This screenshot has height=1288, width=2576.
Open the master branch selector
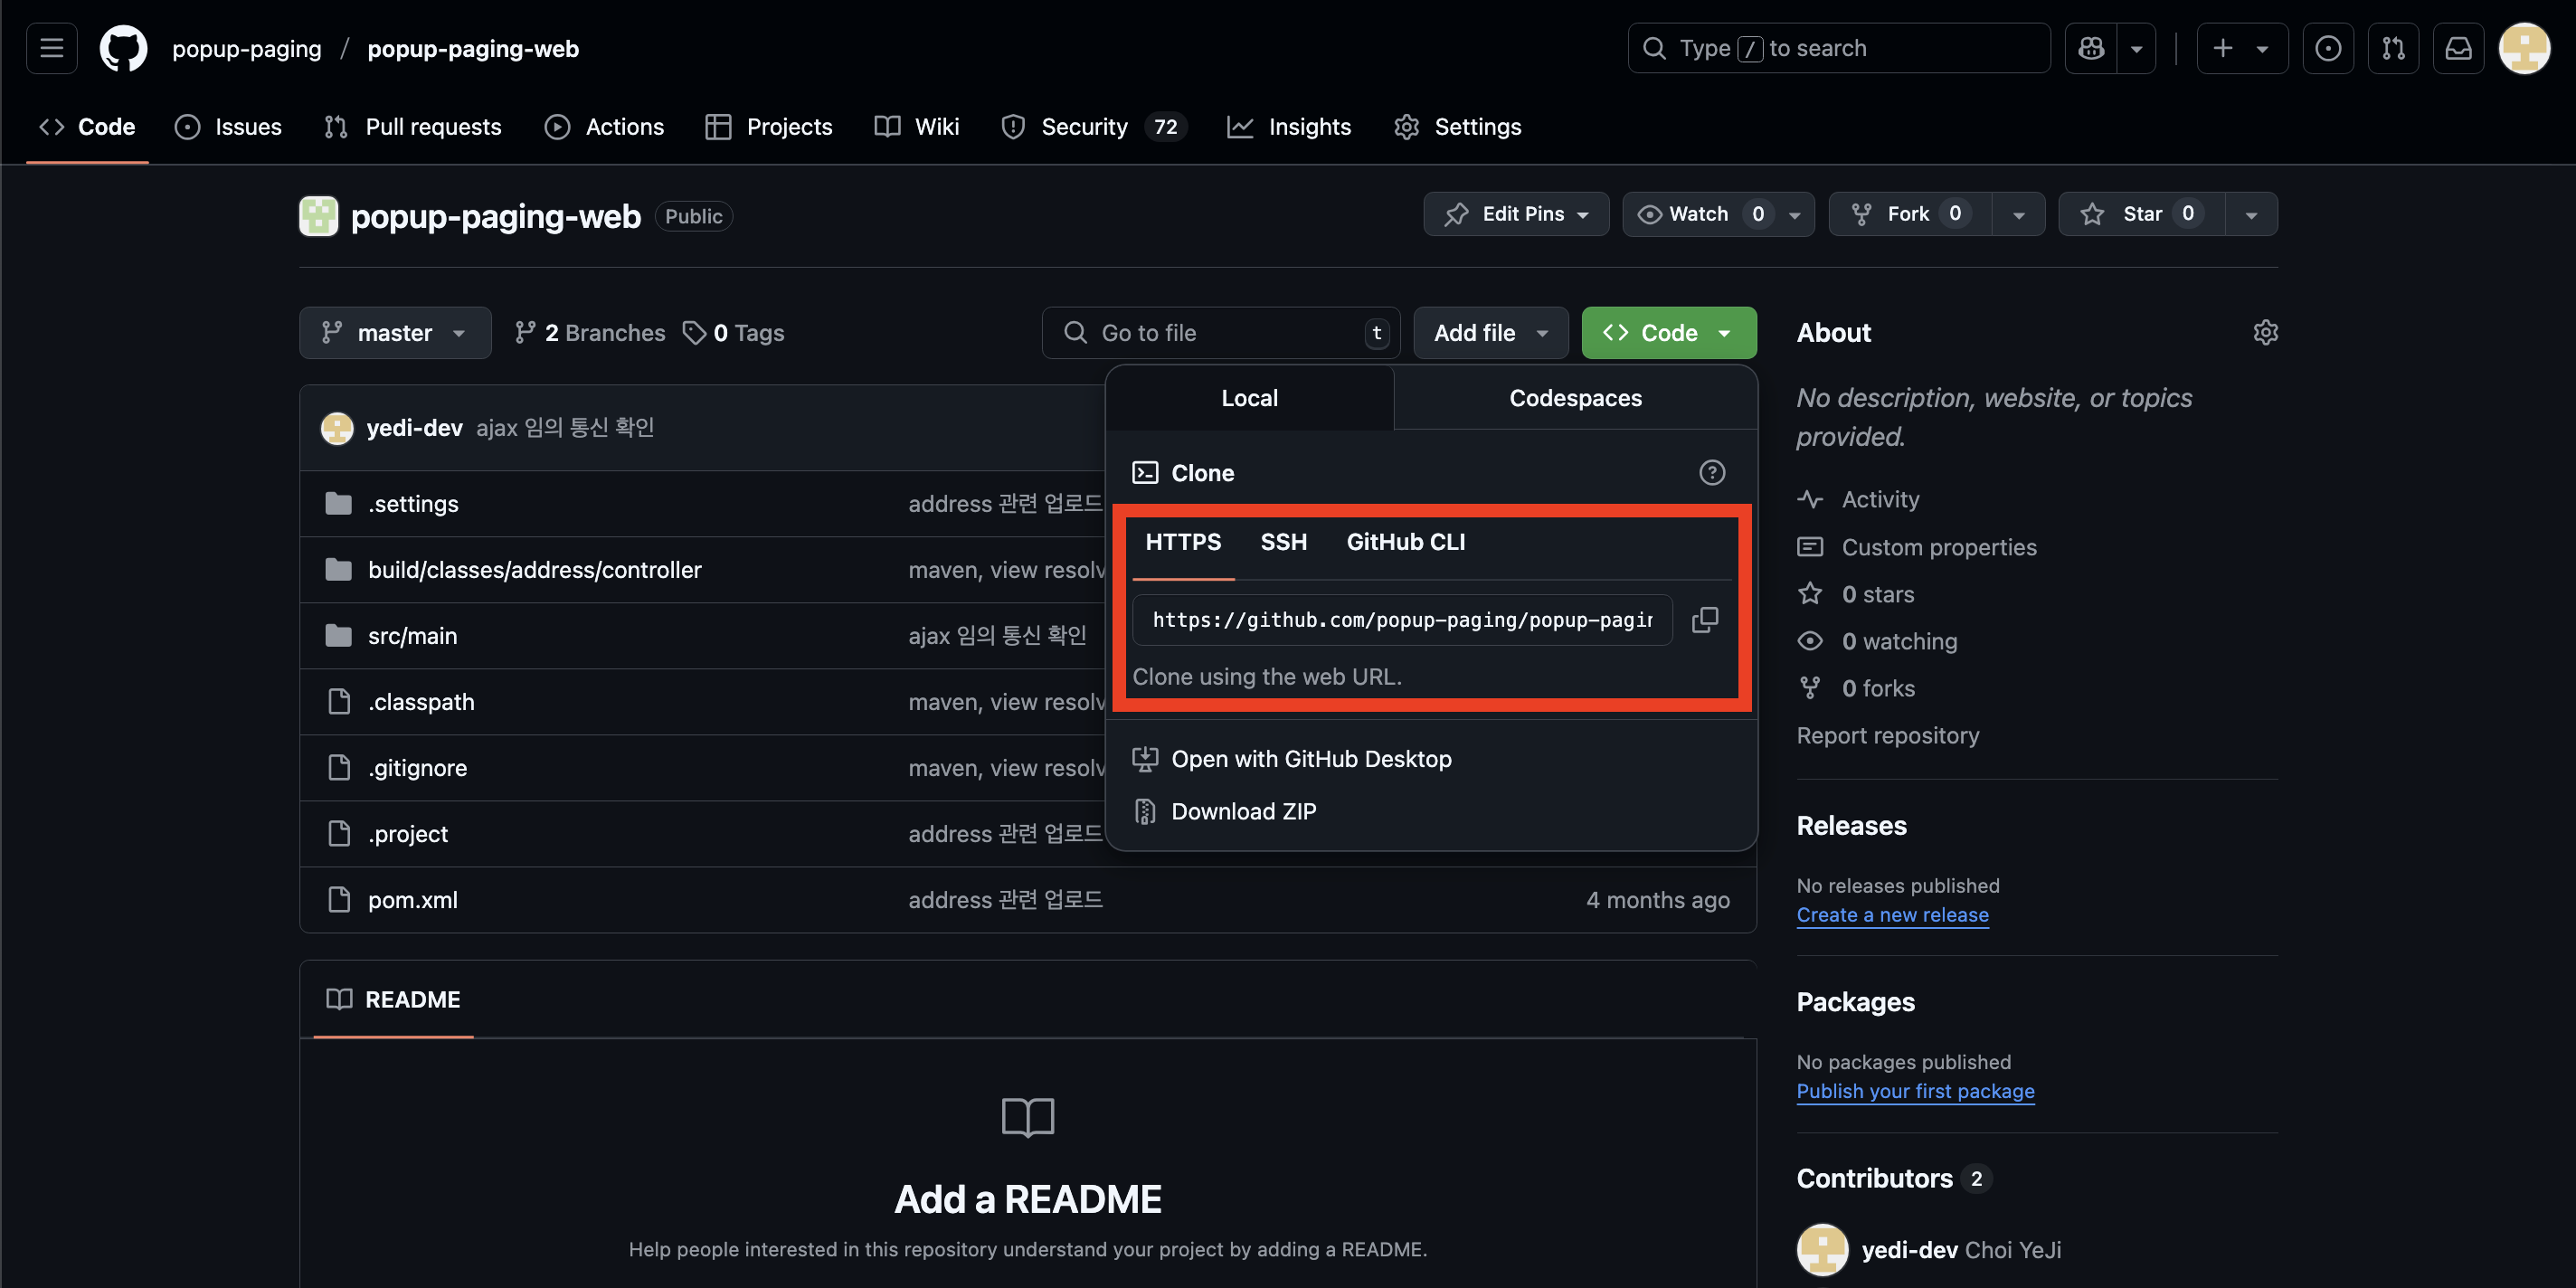coord(395,332)
